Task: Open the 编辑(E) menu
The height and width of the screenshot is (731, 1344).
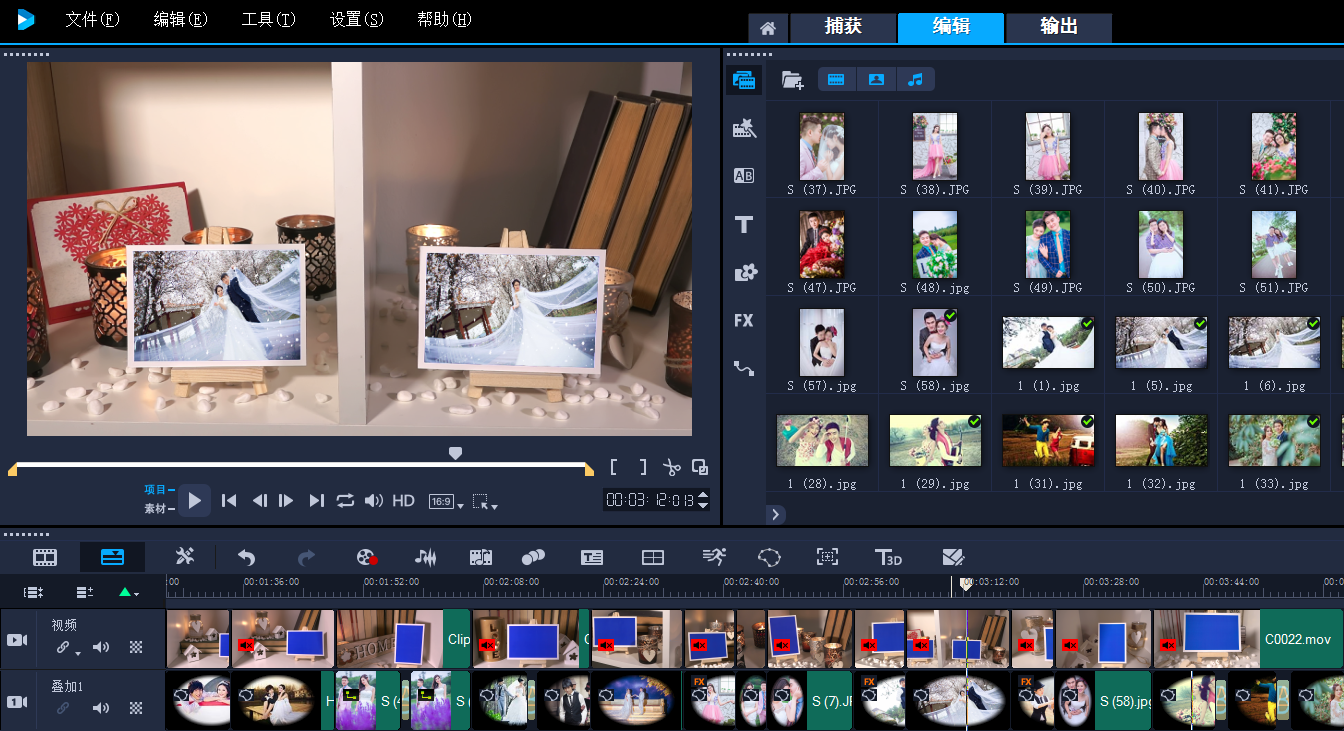Action: (180, 20)
